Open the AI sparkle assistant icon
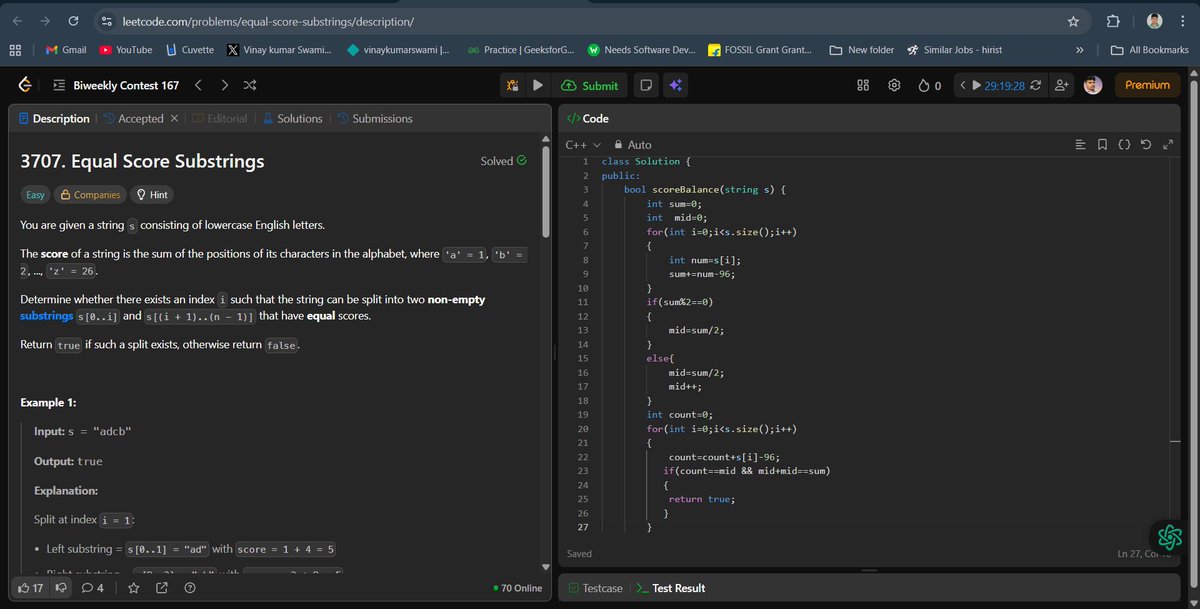Viewport: 1200px width, 609px height. click(x=676, y=86)
